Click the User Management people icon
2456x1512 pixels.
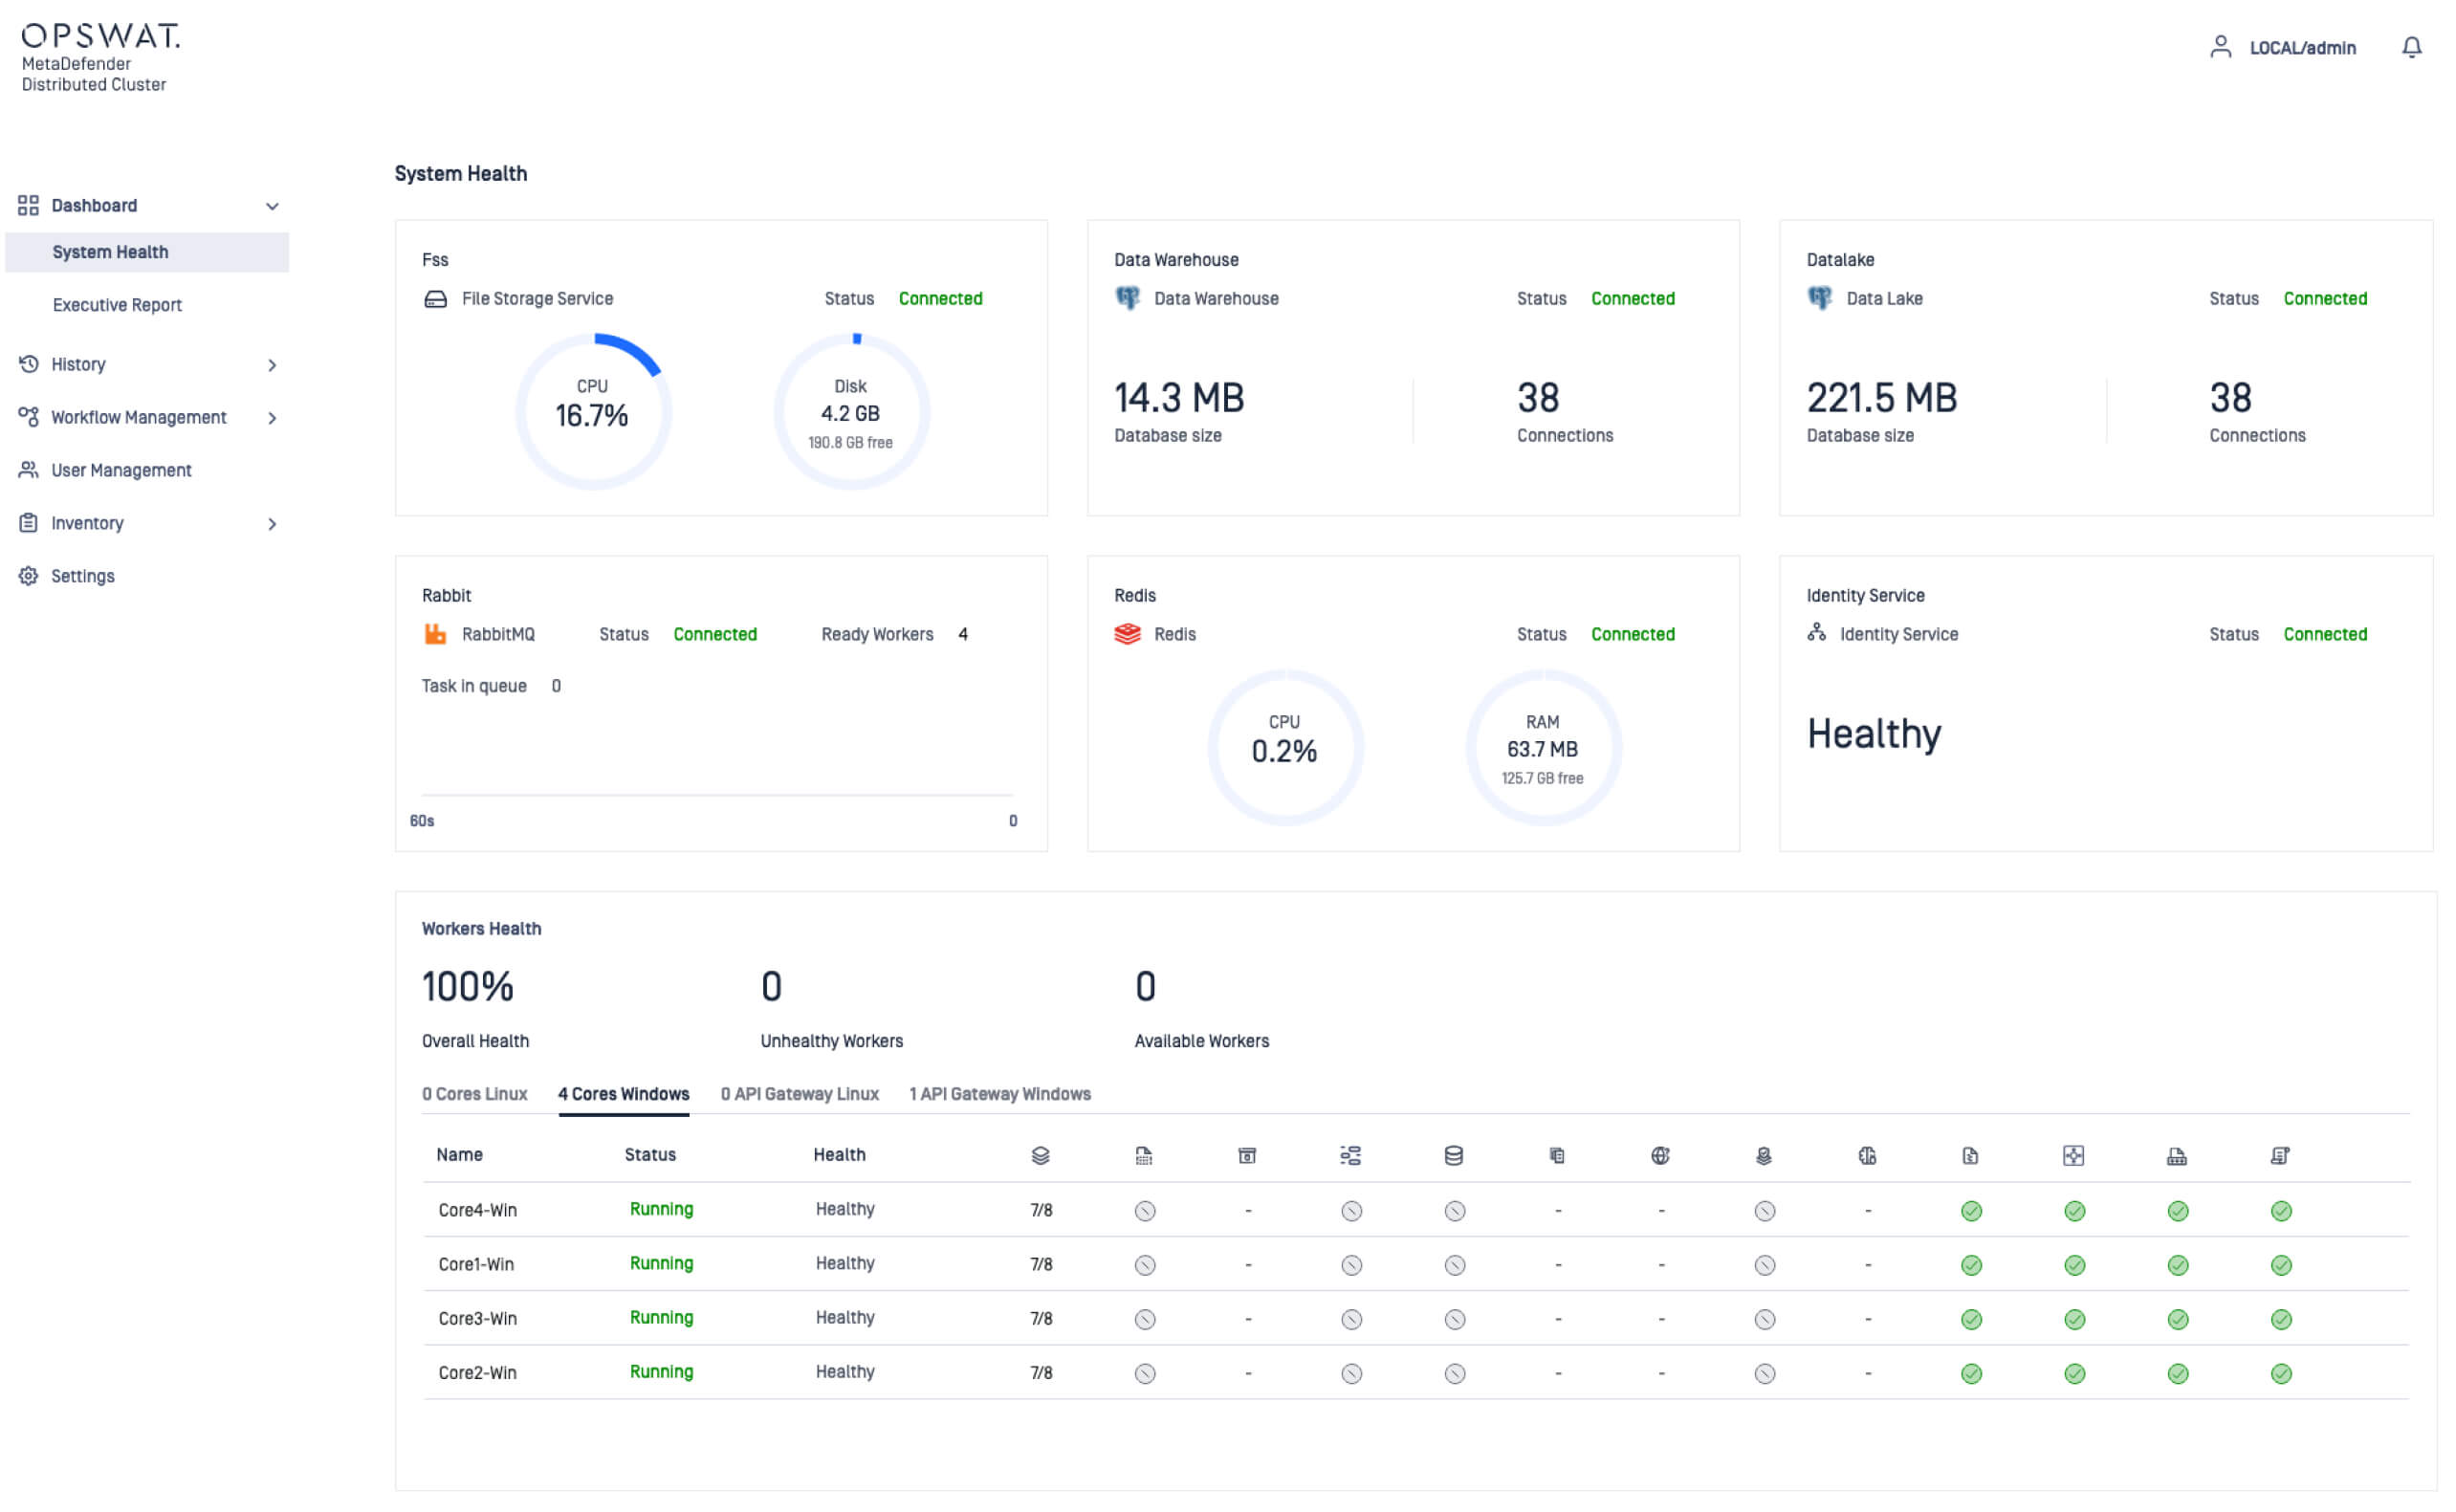pyautogui.click(x=28, y=470)
